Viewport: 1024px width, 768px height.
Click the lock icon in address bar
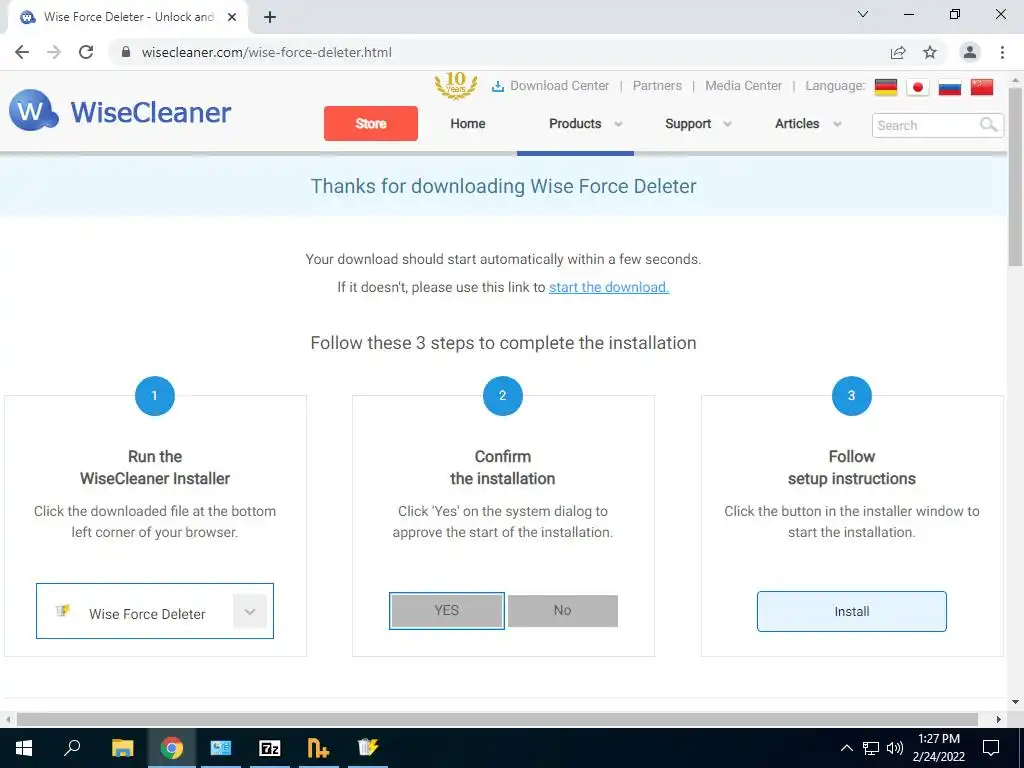126,52
